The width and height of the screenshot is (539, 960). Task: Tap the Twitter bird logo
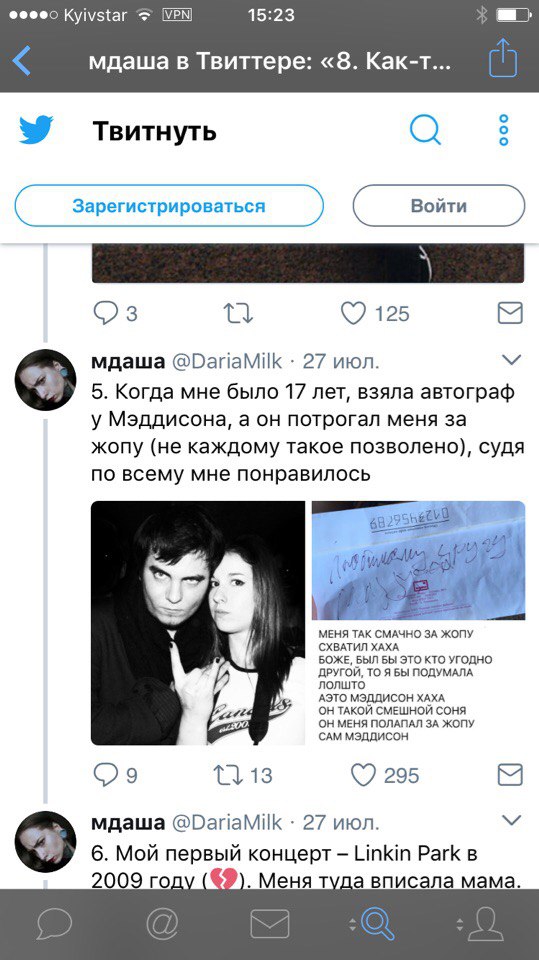(36, 130)
